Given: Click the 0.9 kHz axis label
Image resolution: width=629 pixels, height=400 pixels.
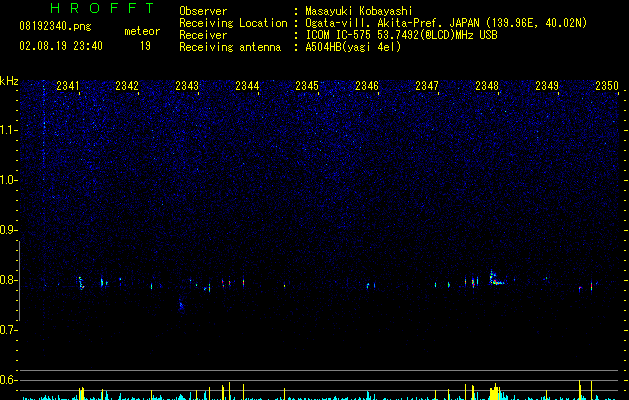Looking at the screenshot, I should pyautogui.click(x=8, y=230).
